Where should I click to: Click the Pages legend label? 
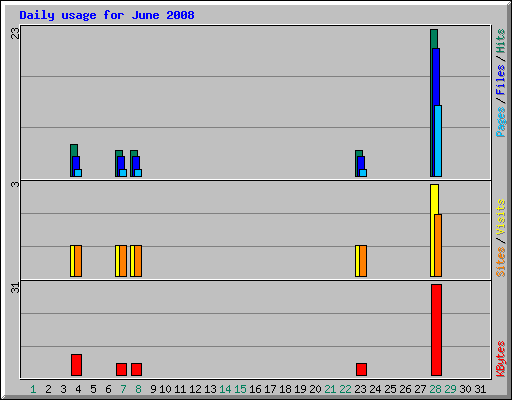500,122
